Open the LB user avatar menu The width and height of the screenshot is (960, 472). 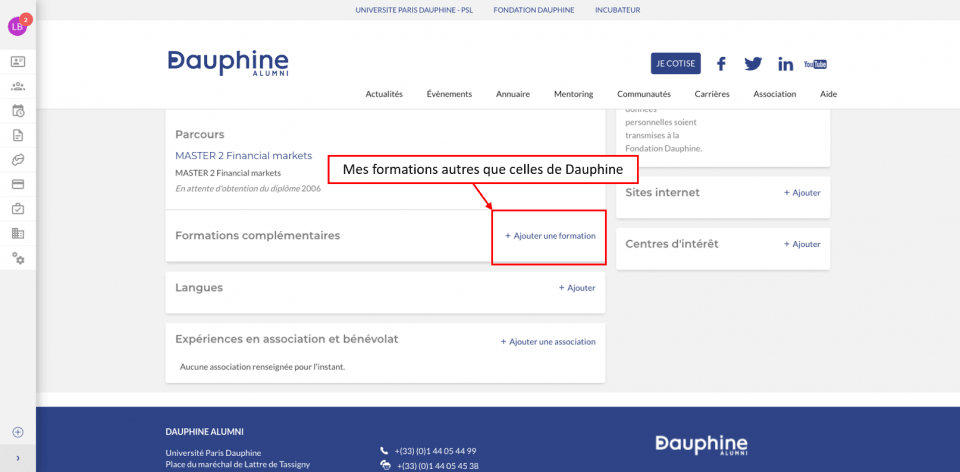click(17, 26)
